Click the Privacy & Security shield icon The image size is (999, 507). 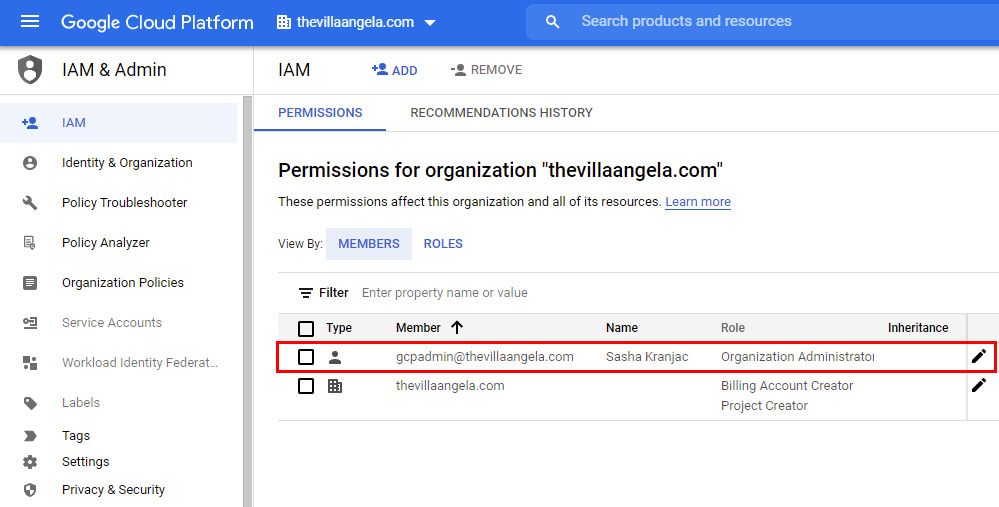(x=30, y=490)
